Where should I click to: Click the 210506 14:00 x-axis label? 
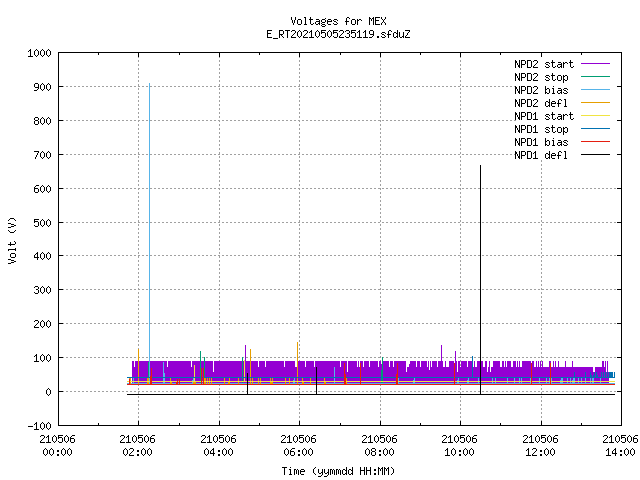click(620, 446)
